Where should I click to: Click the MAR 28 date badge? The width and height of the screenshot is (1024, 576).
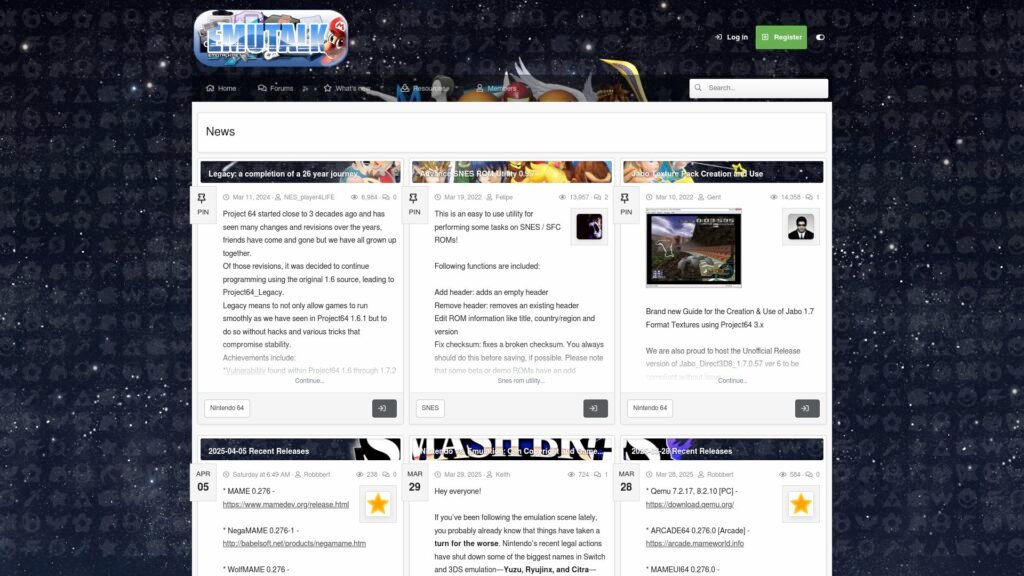tap(626, 481)
